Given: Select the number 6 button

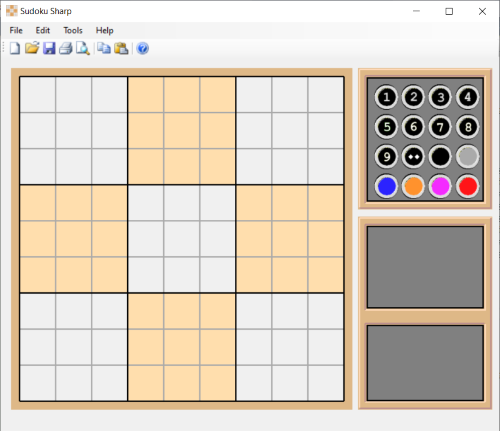Looking at the screenshot, I should 413,127.
